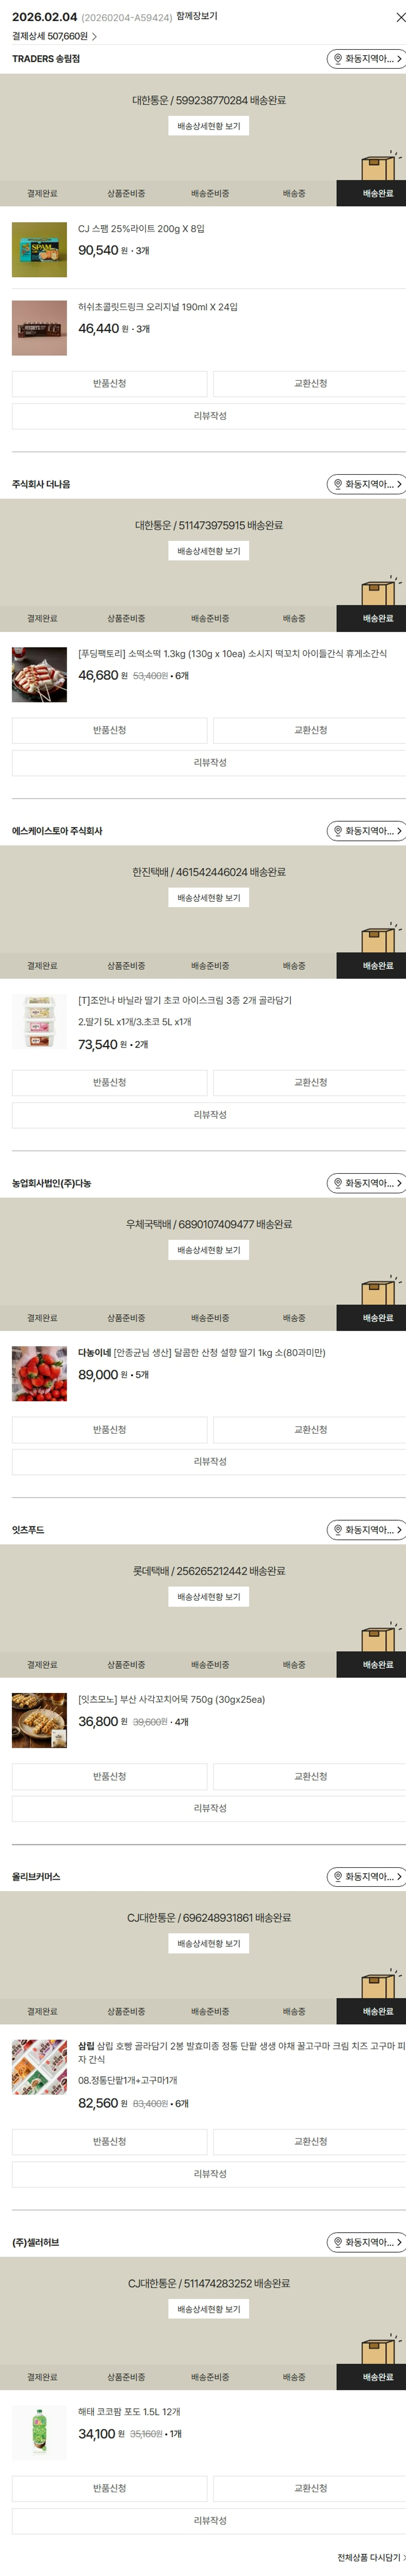406x2576 pixels.
Task: Select the 배송완료 step in the TRADERS tracker
Action: (378, 194)
